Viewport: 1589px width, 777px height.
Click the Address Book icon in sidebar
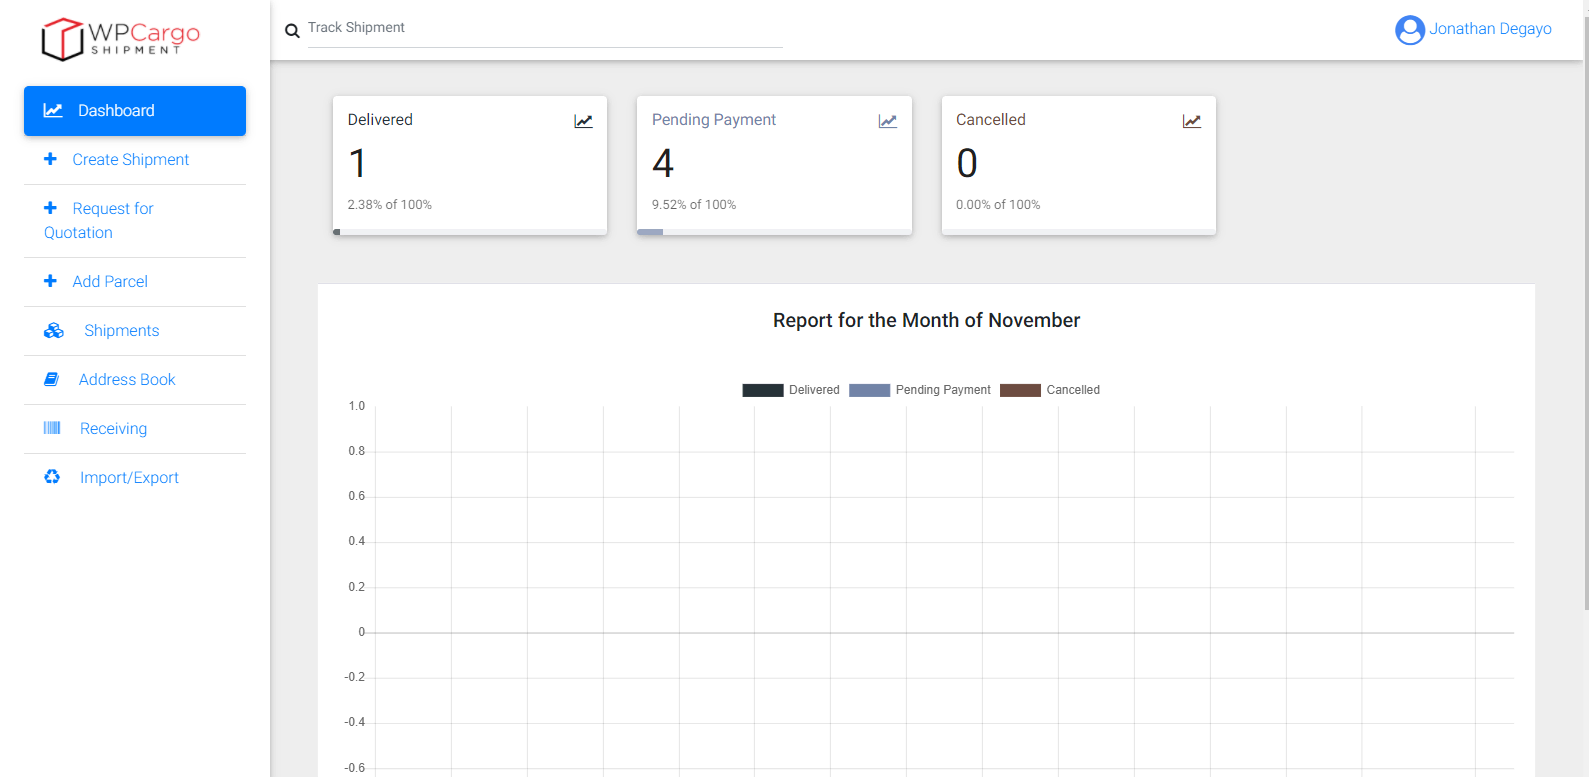52,380
